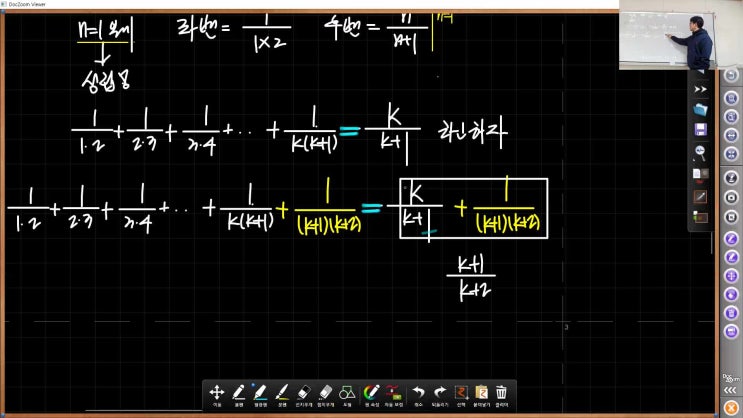Open file via folder icon in sidebar
This screenshot has height=418, width=743.
click(x=701, y=109)
